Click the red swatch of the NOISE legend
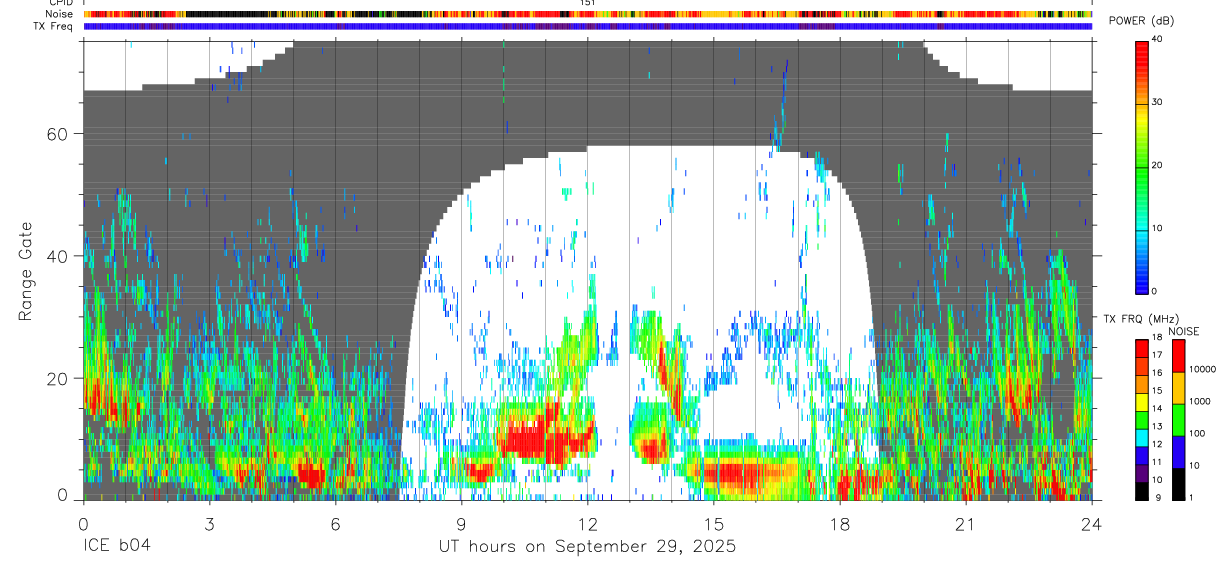 (x=1178, y=356)
